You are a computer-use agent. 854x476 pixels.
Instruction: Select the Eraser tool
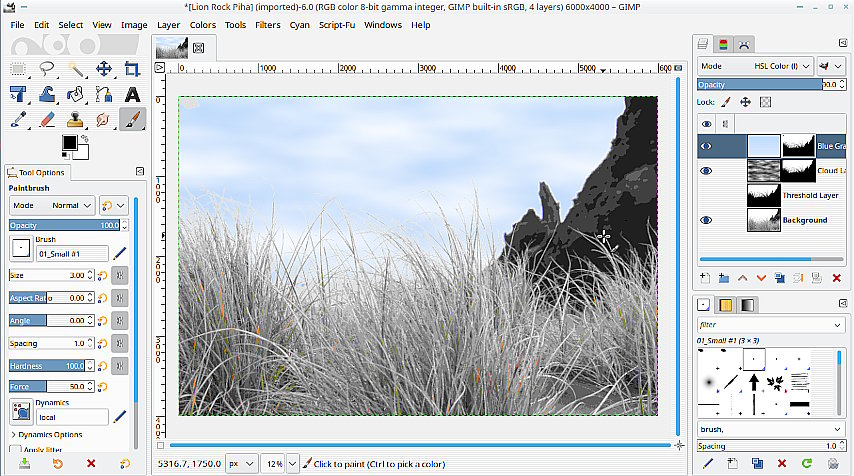coord(47,119)
